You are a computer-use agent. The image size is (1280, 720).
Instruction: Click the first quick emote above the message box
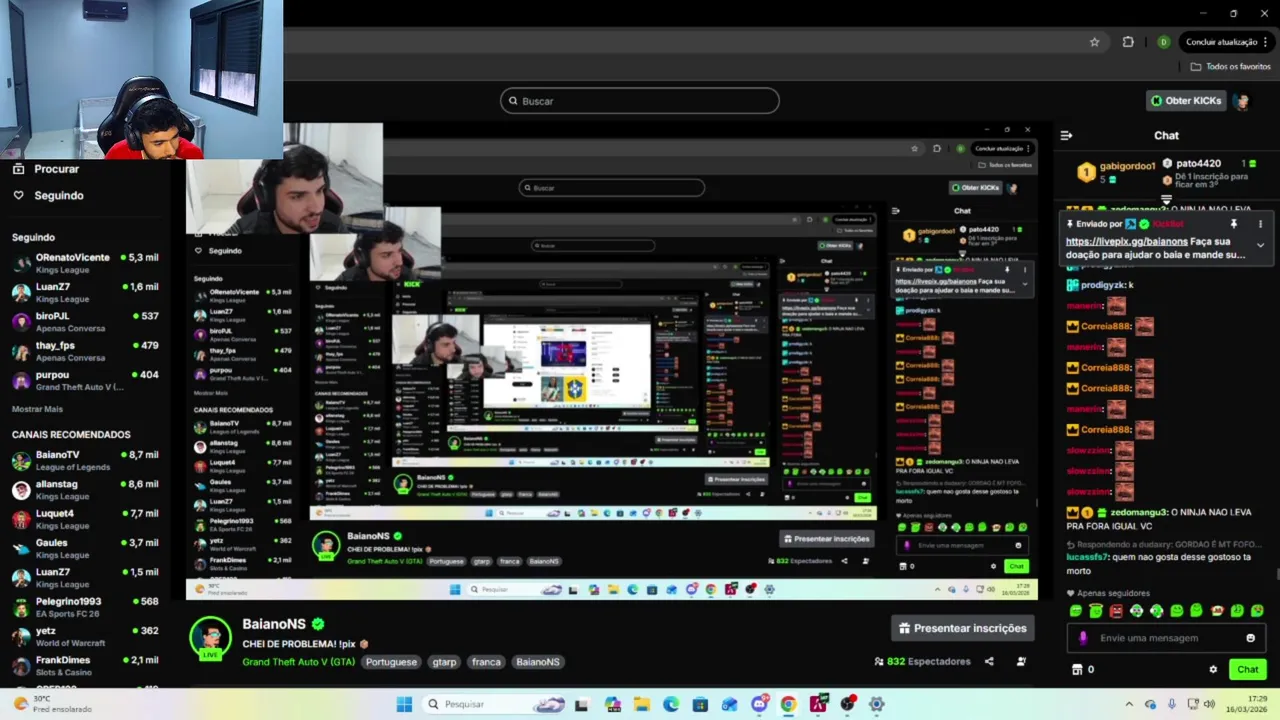coord(1076,611)
